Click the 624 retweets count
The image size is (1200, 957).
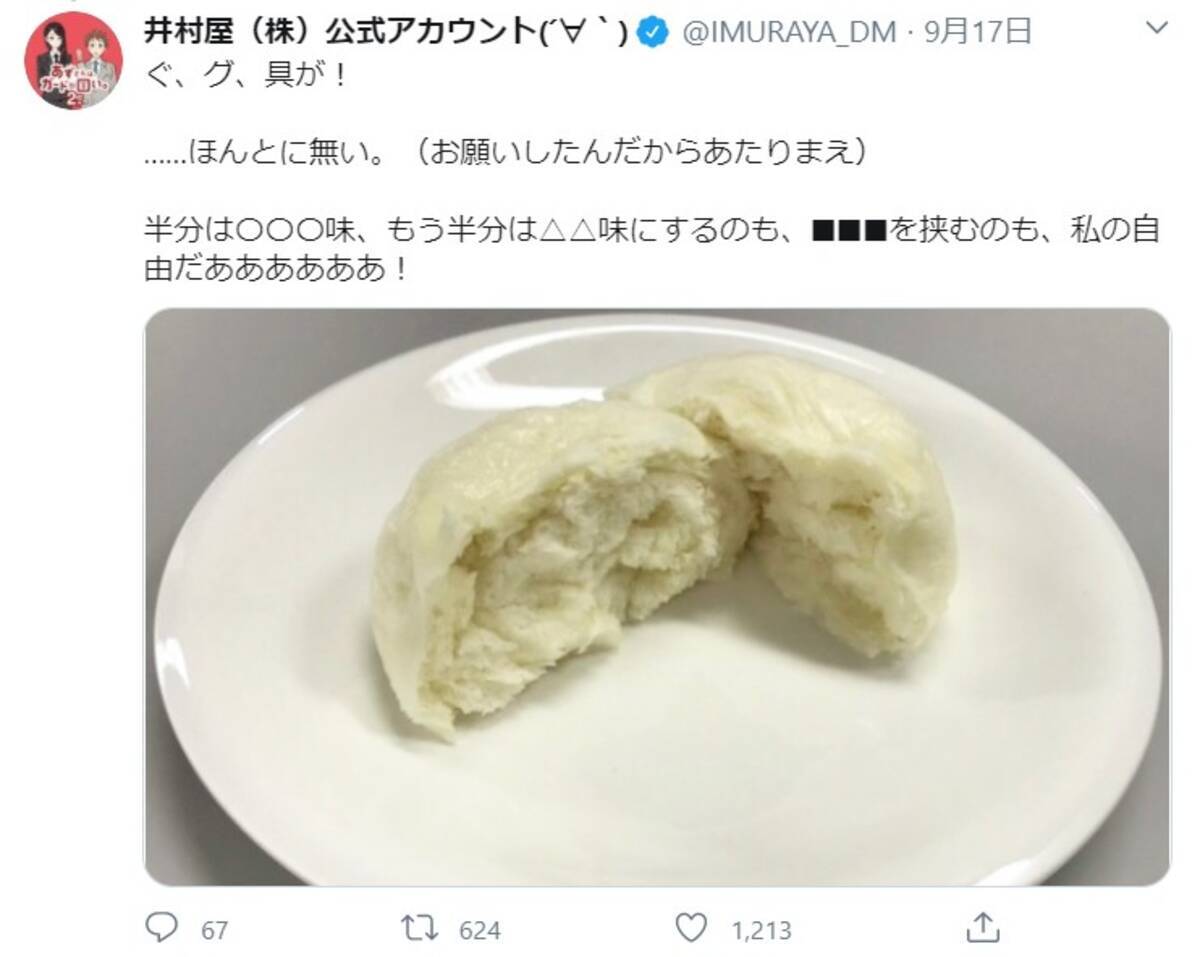click(x=479, y=930)
